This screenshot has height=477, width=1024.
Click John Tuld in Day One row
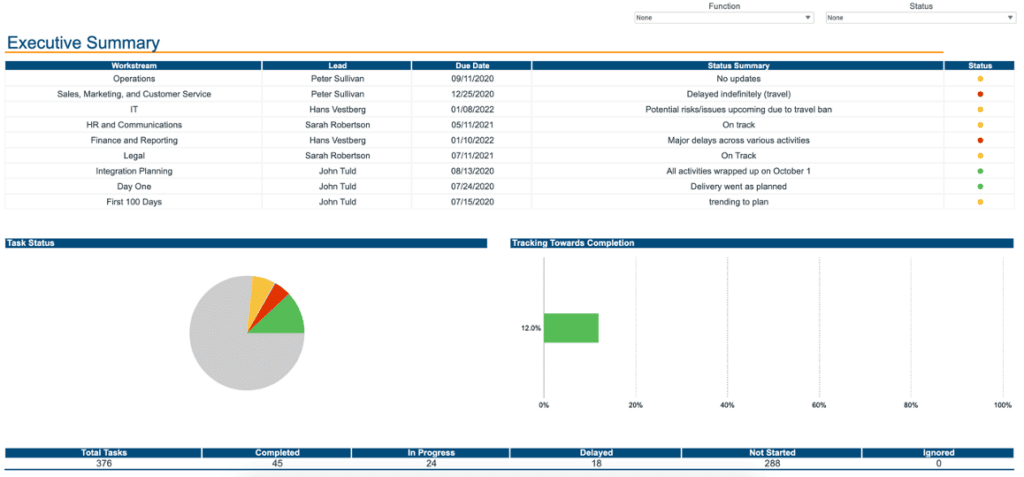(337, 187)
